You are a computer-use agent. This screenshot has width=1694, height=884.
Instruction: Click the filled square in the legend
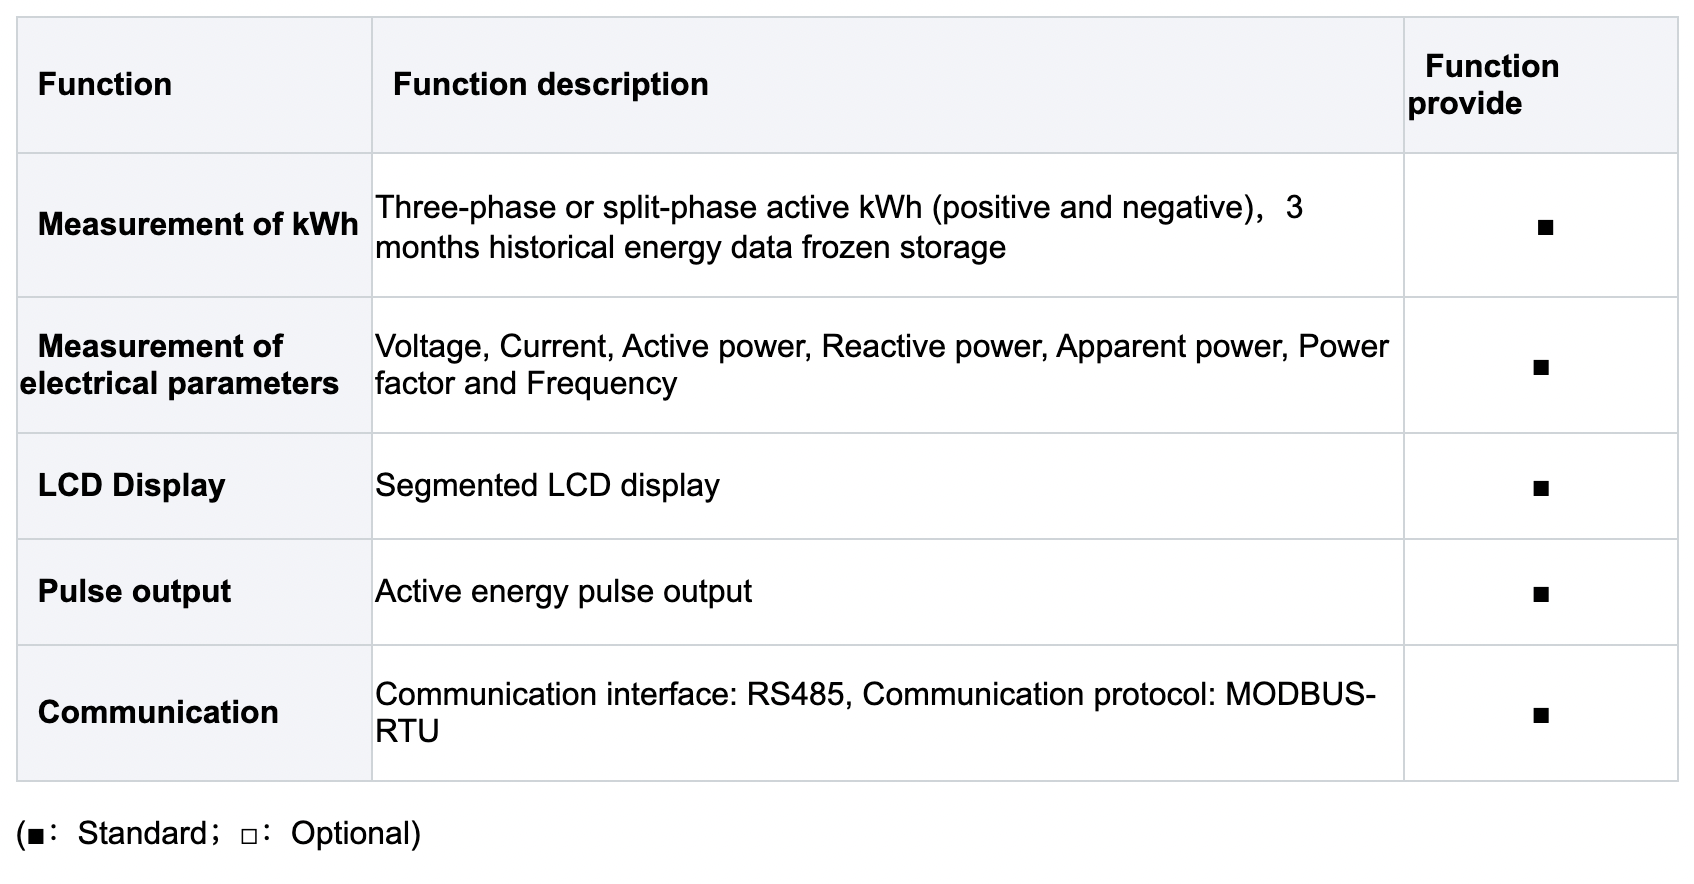[36, 836]
